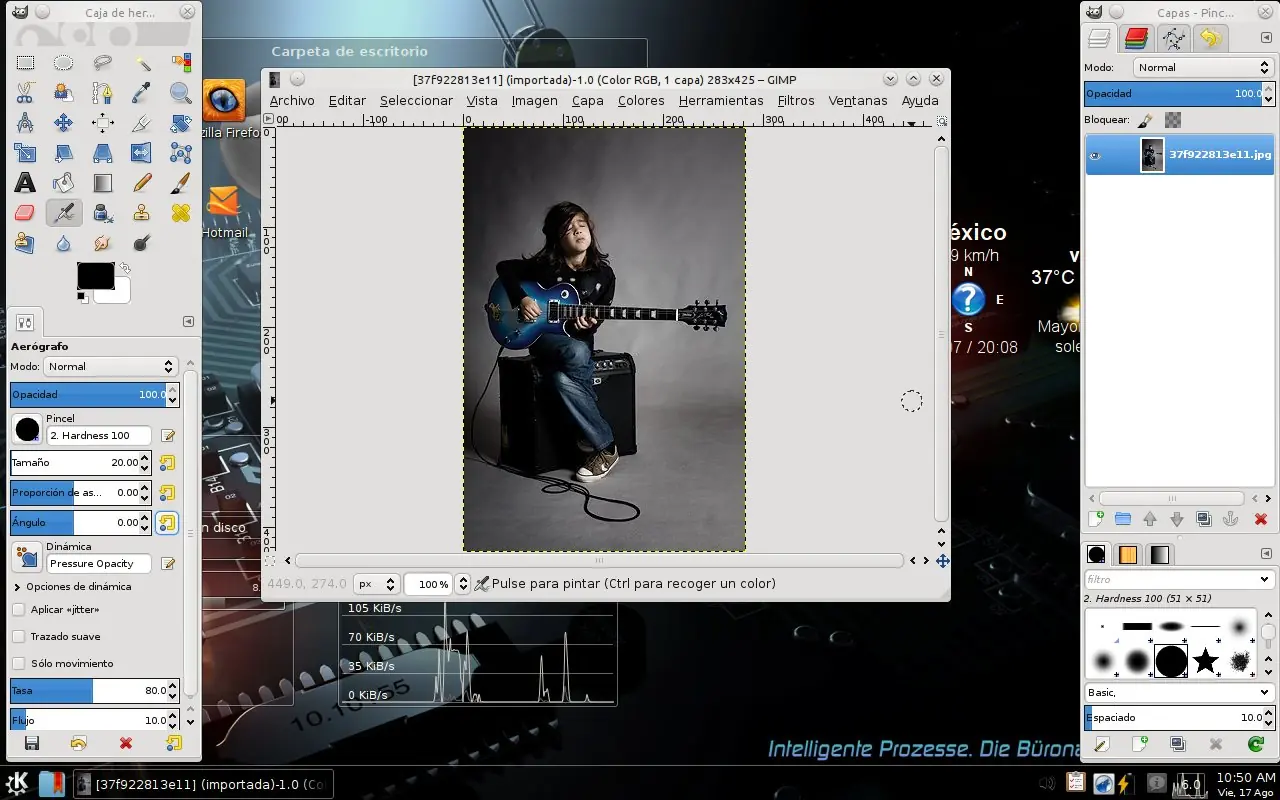Click the black foreground color swatch
The image size is (1280, 800).
tap(95, 276)
